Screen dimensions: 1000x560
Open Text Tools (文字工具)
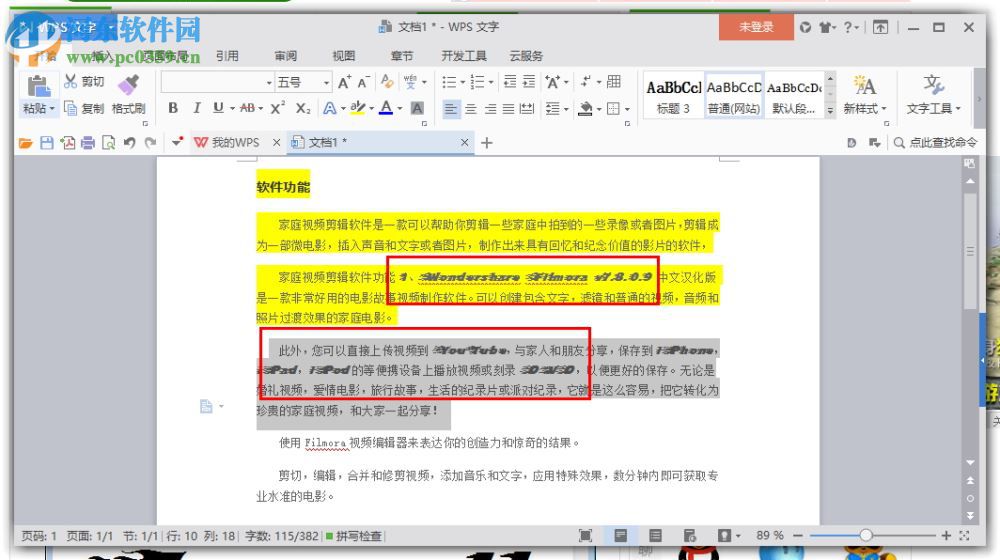pyautogui.click(x=934, y=94)
